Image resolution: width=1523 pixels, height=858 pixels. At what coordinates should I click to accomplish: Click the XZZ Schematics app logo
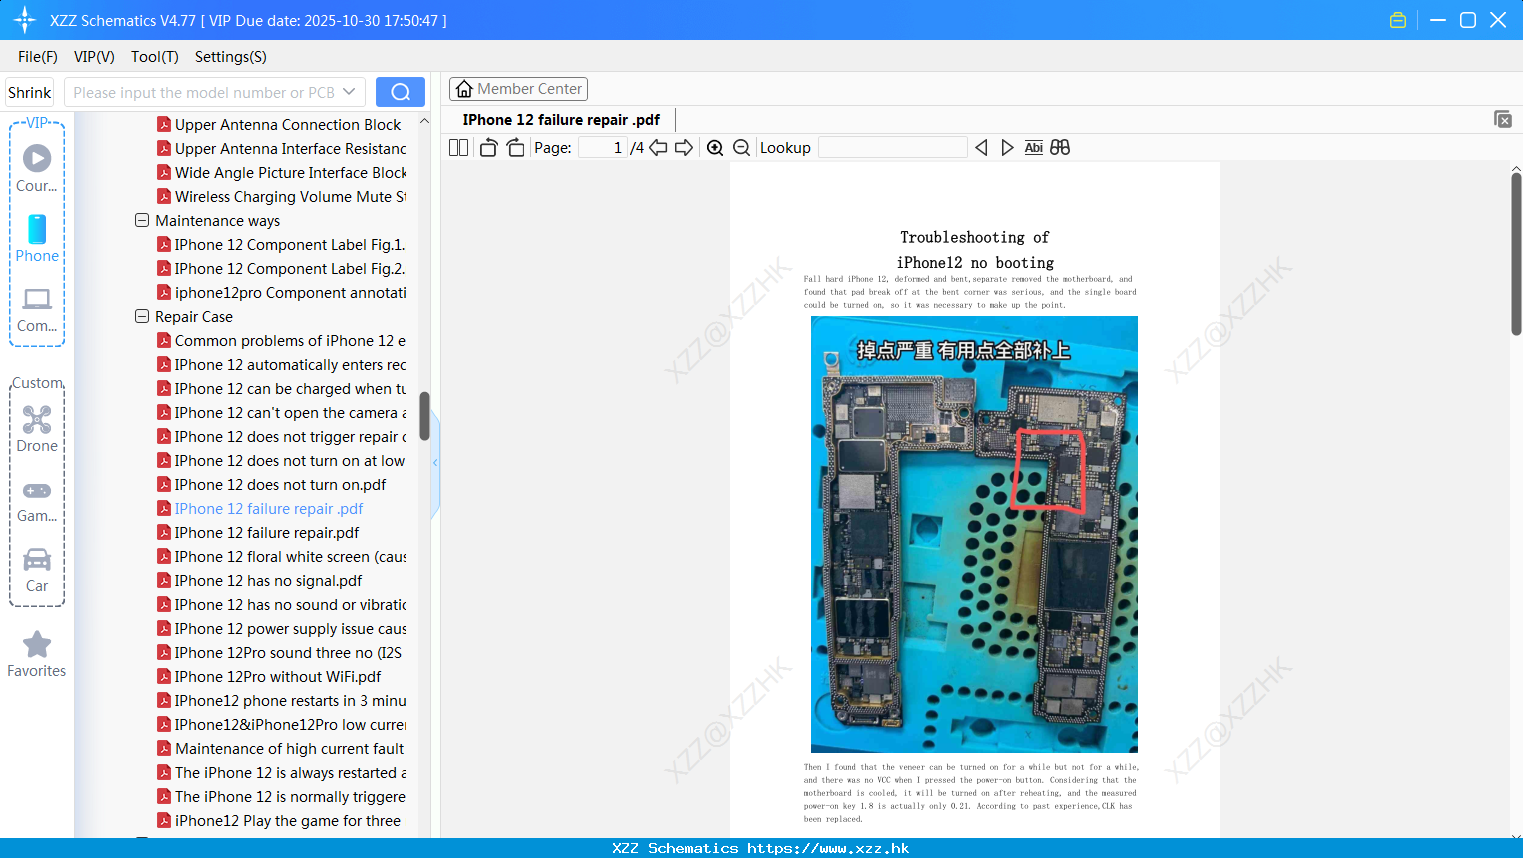point(25,20)
